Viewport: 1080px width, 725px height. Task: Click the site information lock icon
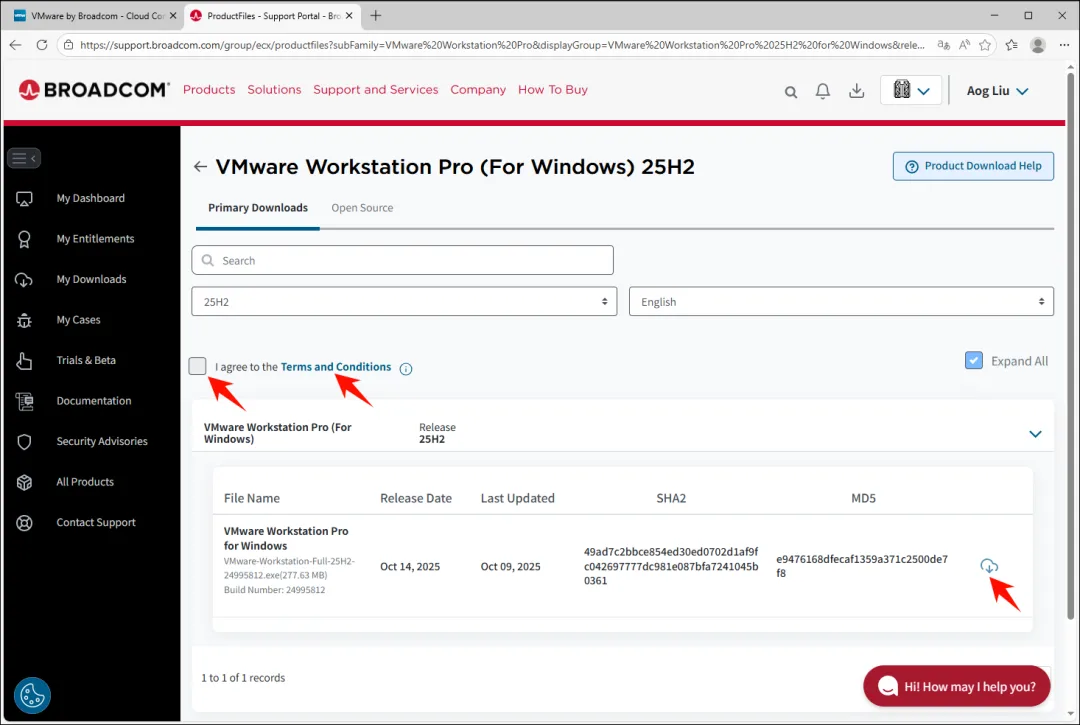tap(68, 45)
